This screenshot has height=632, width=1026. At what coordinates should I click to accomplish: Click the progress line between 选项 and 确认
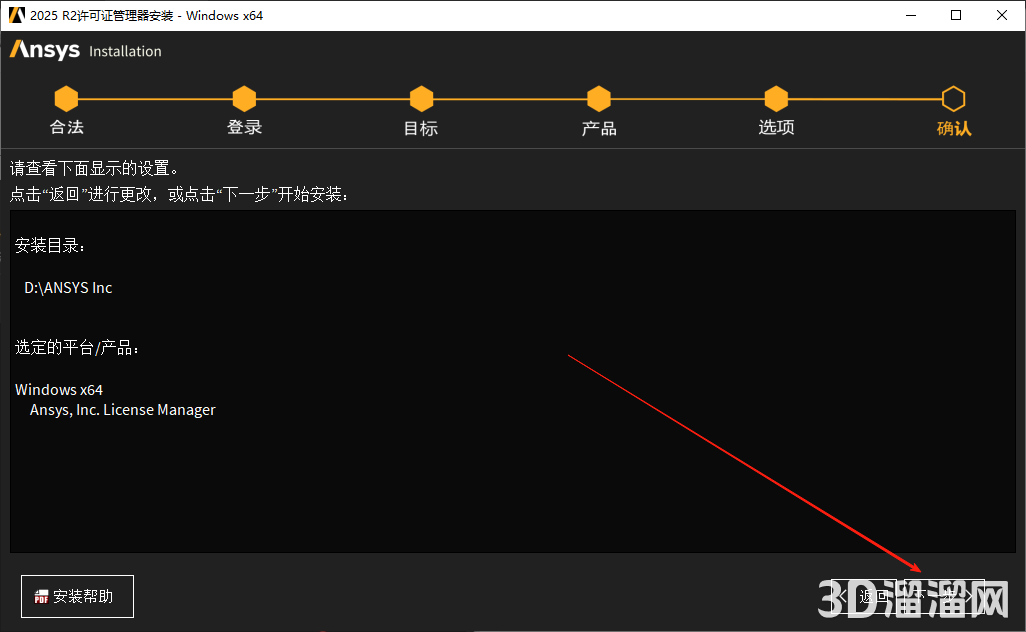864,97
